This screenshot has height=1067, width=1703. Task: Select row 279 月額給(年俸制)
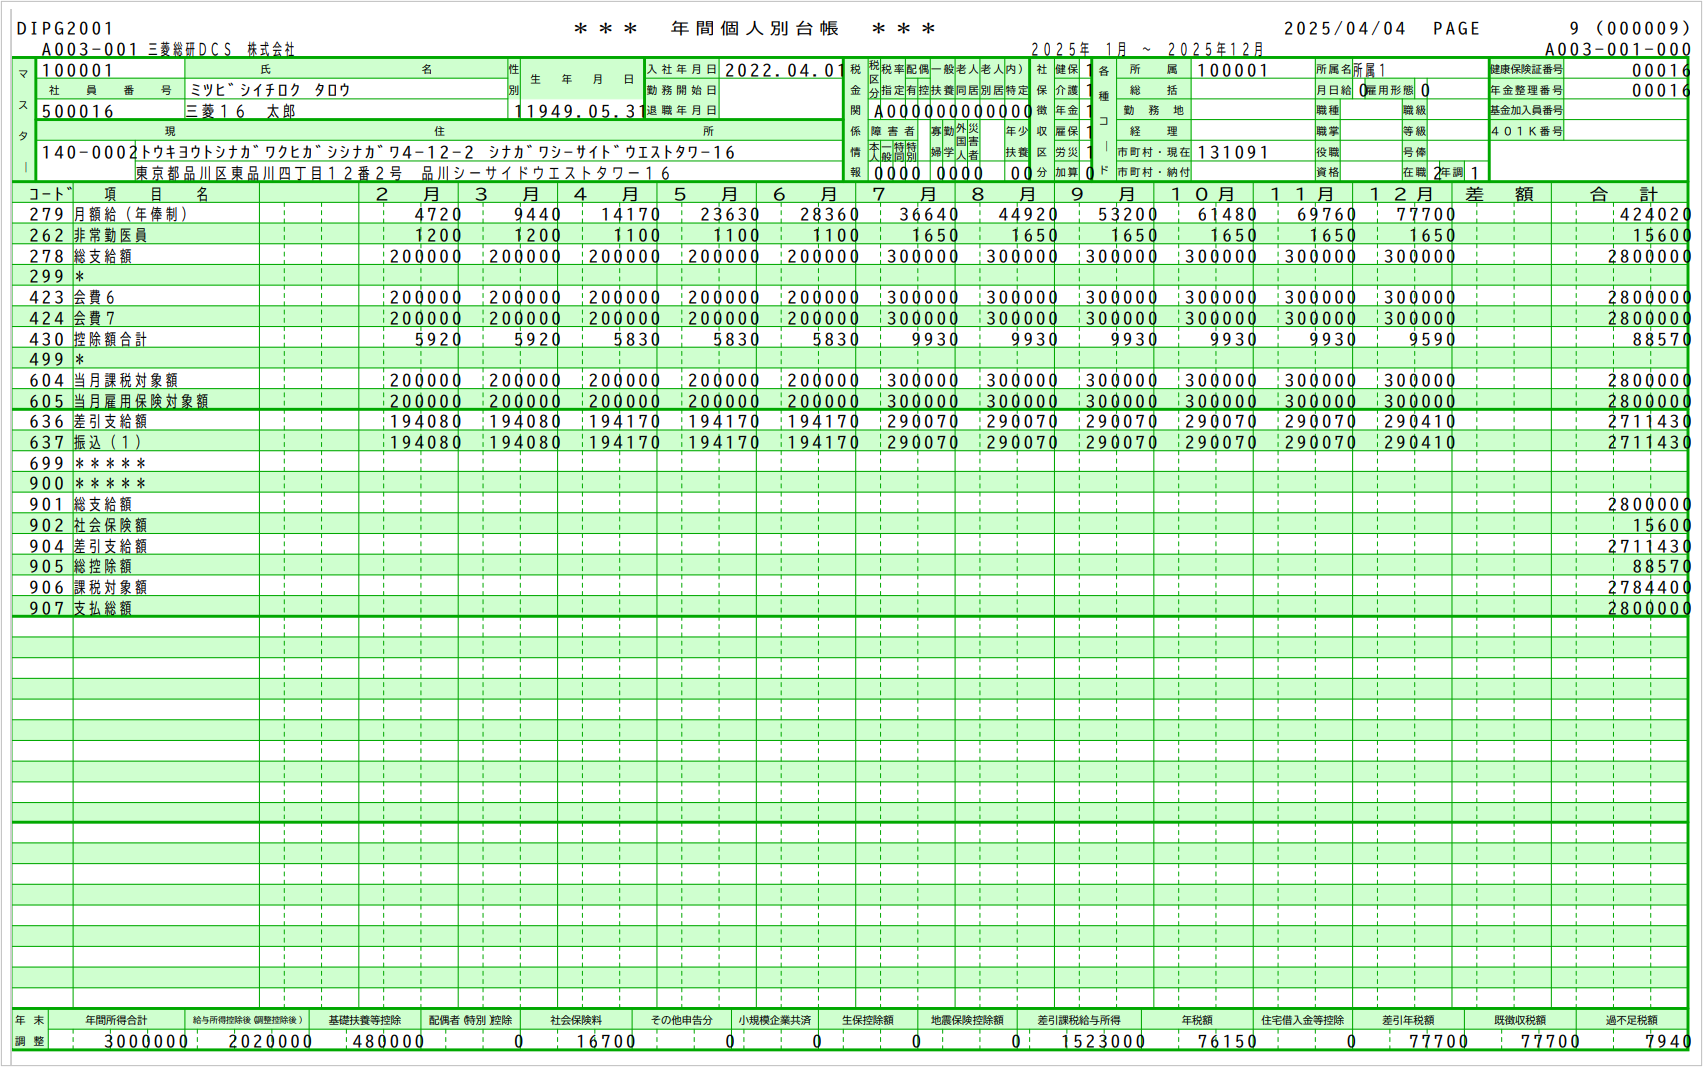point(131,214)
